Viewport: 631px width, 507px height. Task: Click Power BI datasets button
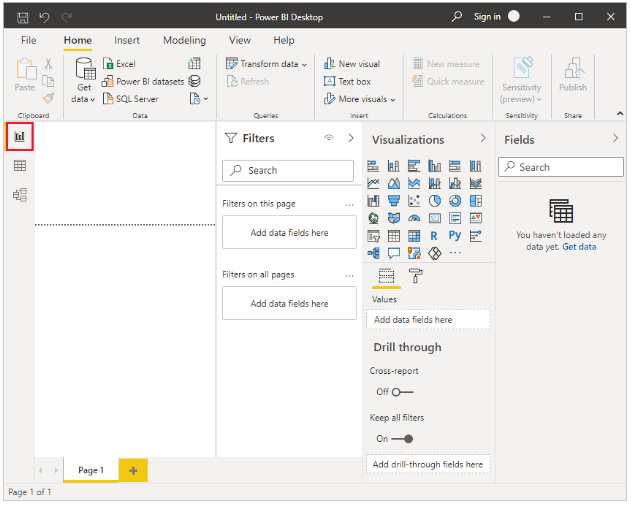[x=143, y=82]
